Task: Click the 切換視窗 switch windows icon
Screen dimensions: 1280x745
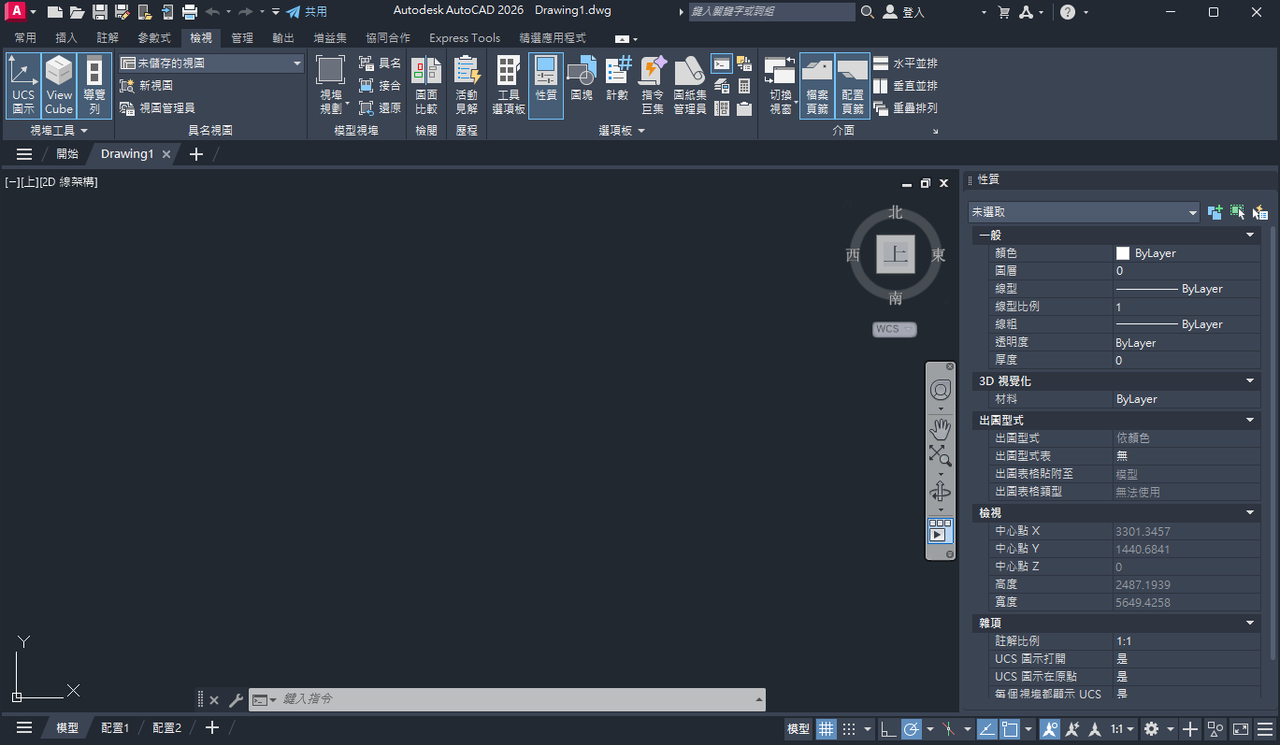Action: [x=780, y=86]
